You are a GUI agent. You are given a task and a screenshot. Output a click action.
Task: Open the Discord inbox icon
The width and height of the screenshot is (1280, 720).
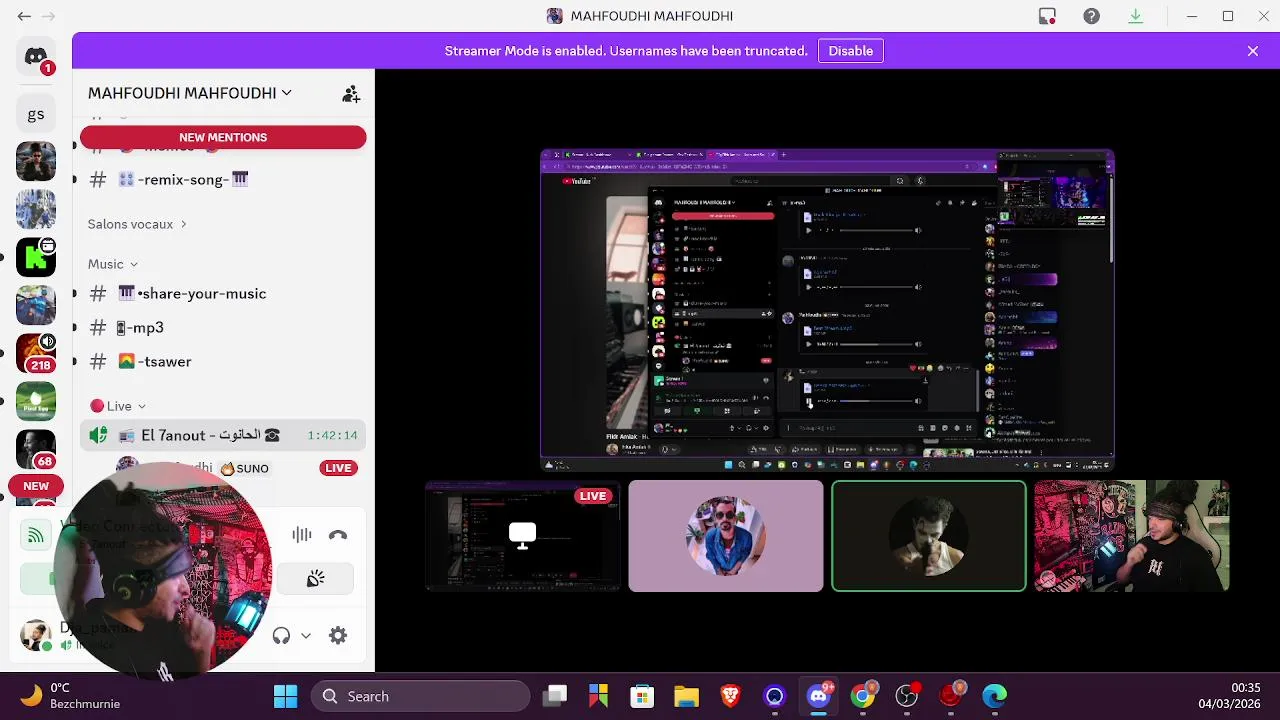point(1047,16)
